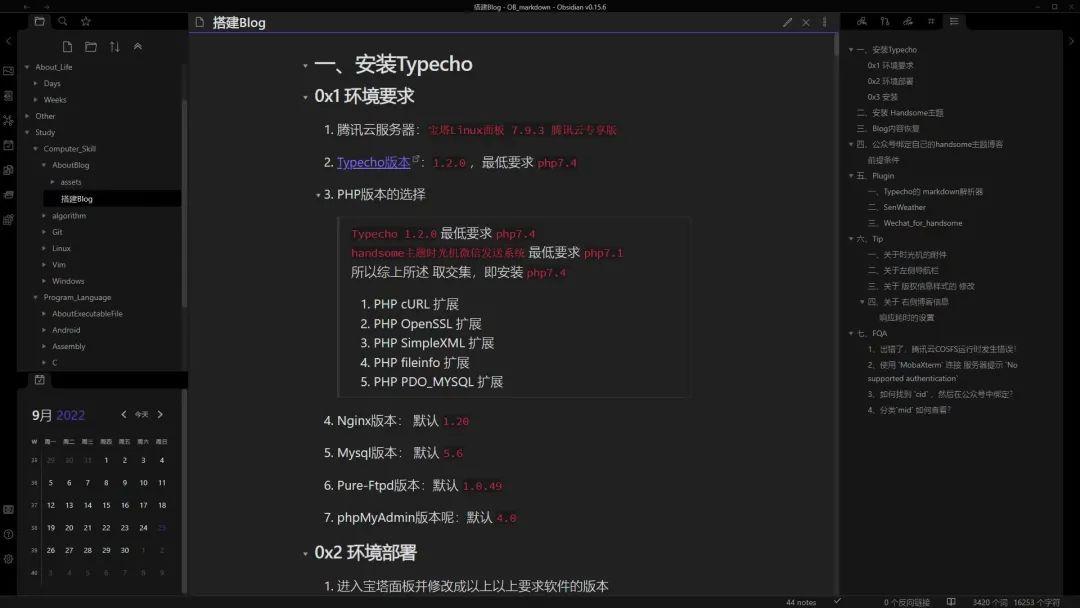Switch to the outline tab in right sidebar

(954, 21)
